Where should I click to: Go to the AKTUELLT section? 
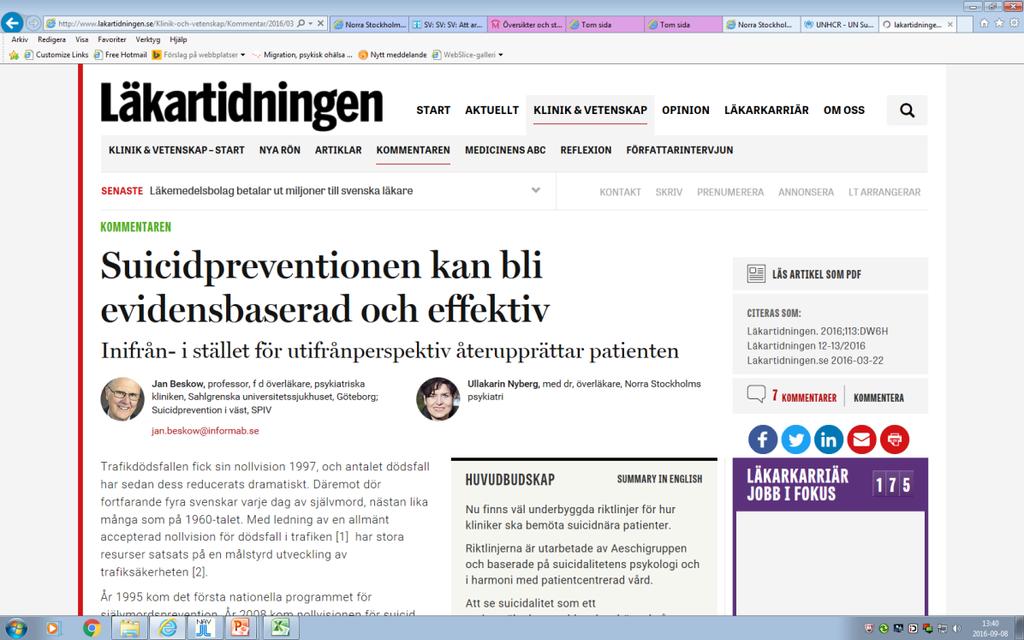point(492,110)
